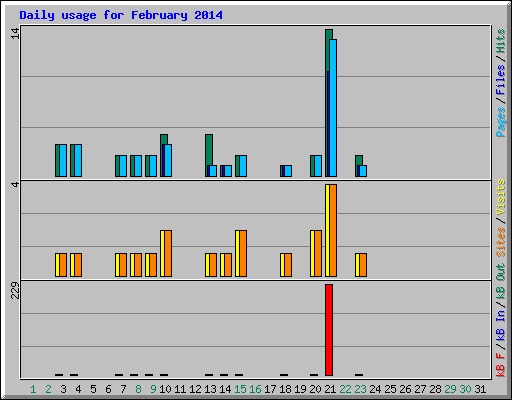The width and height of the screenshot is (512, 400).
Task: Click day '20' on the date axis
Action: click(x=315, y=389)
